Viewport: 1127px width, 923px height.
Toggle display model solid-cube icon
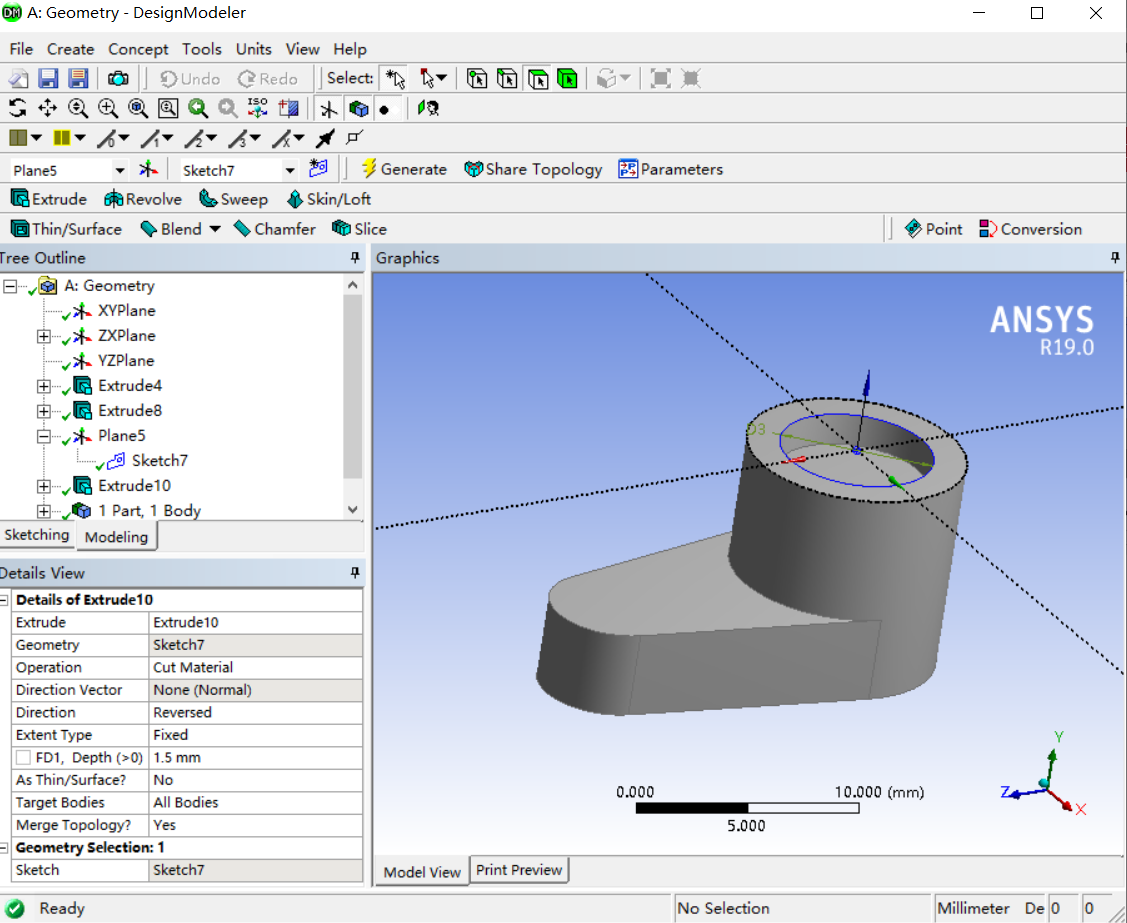point(359,109)
